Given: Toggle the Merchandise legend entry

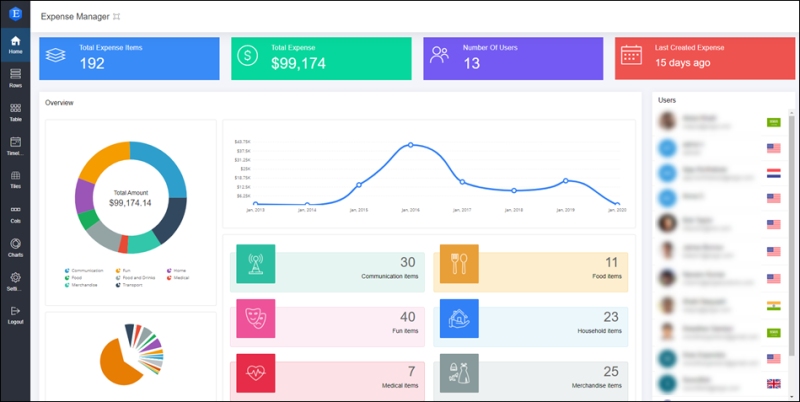Looking at the screenshot, I should tap(81, 285).
